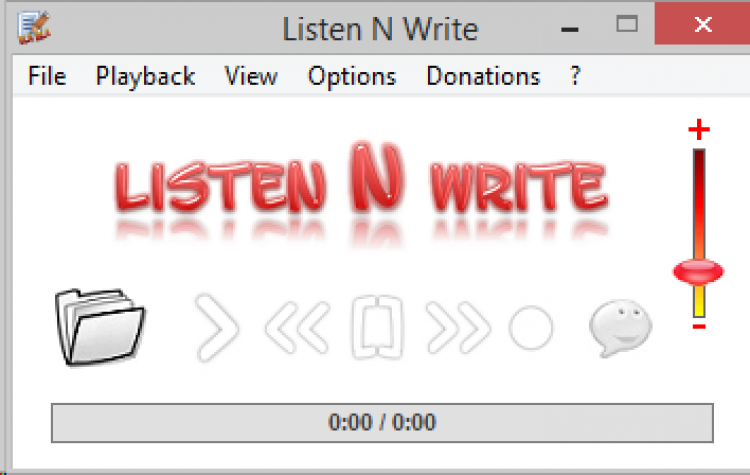Click the bookmark icon between rewind and forward
The width and height of the screenshot is (750, 475).
(x=377, y=328)
